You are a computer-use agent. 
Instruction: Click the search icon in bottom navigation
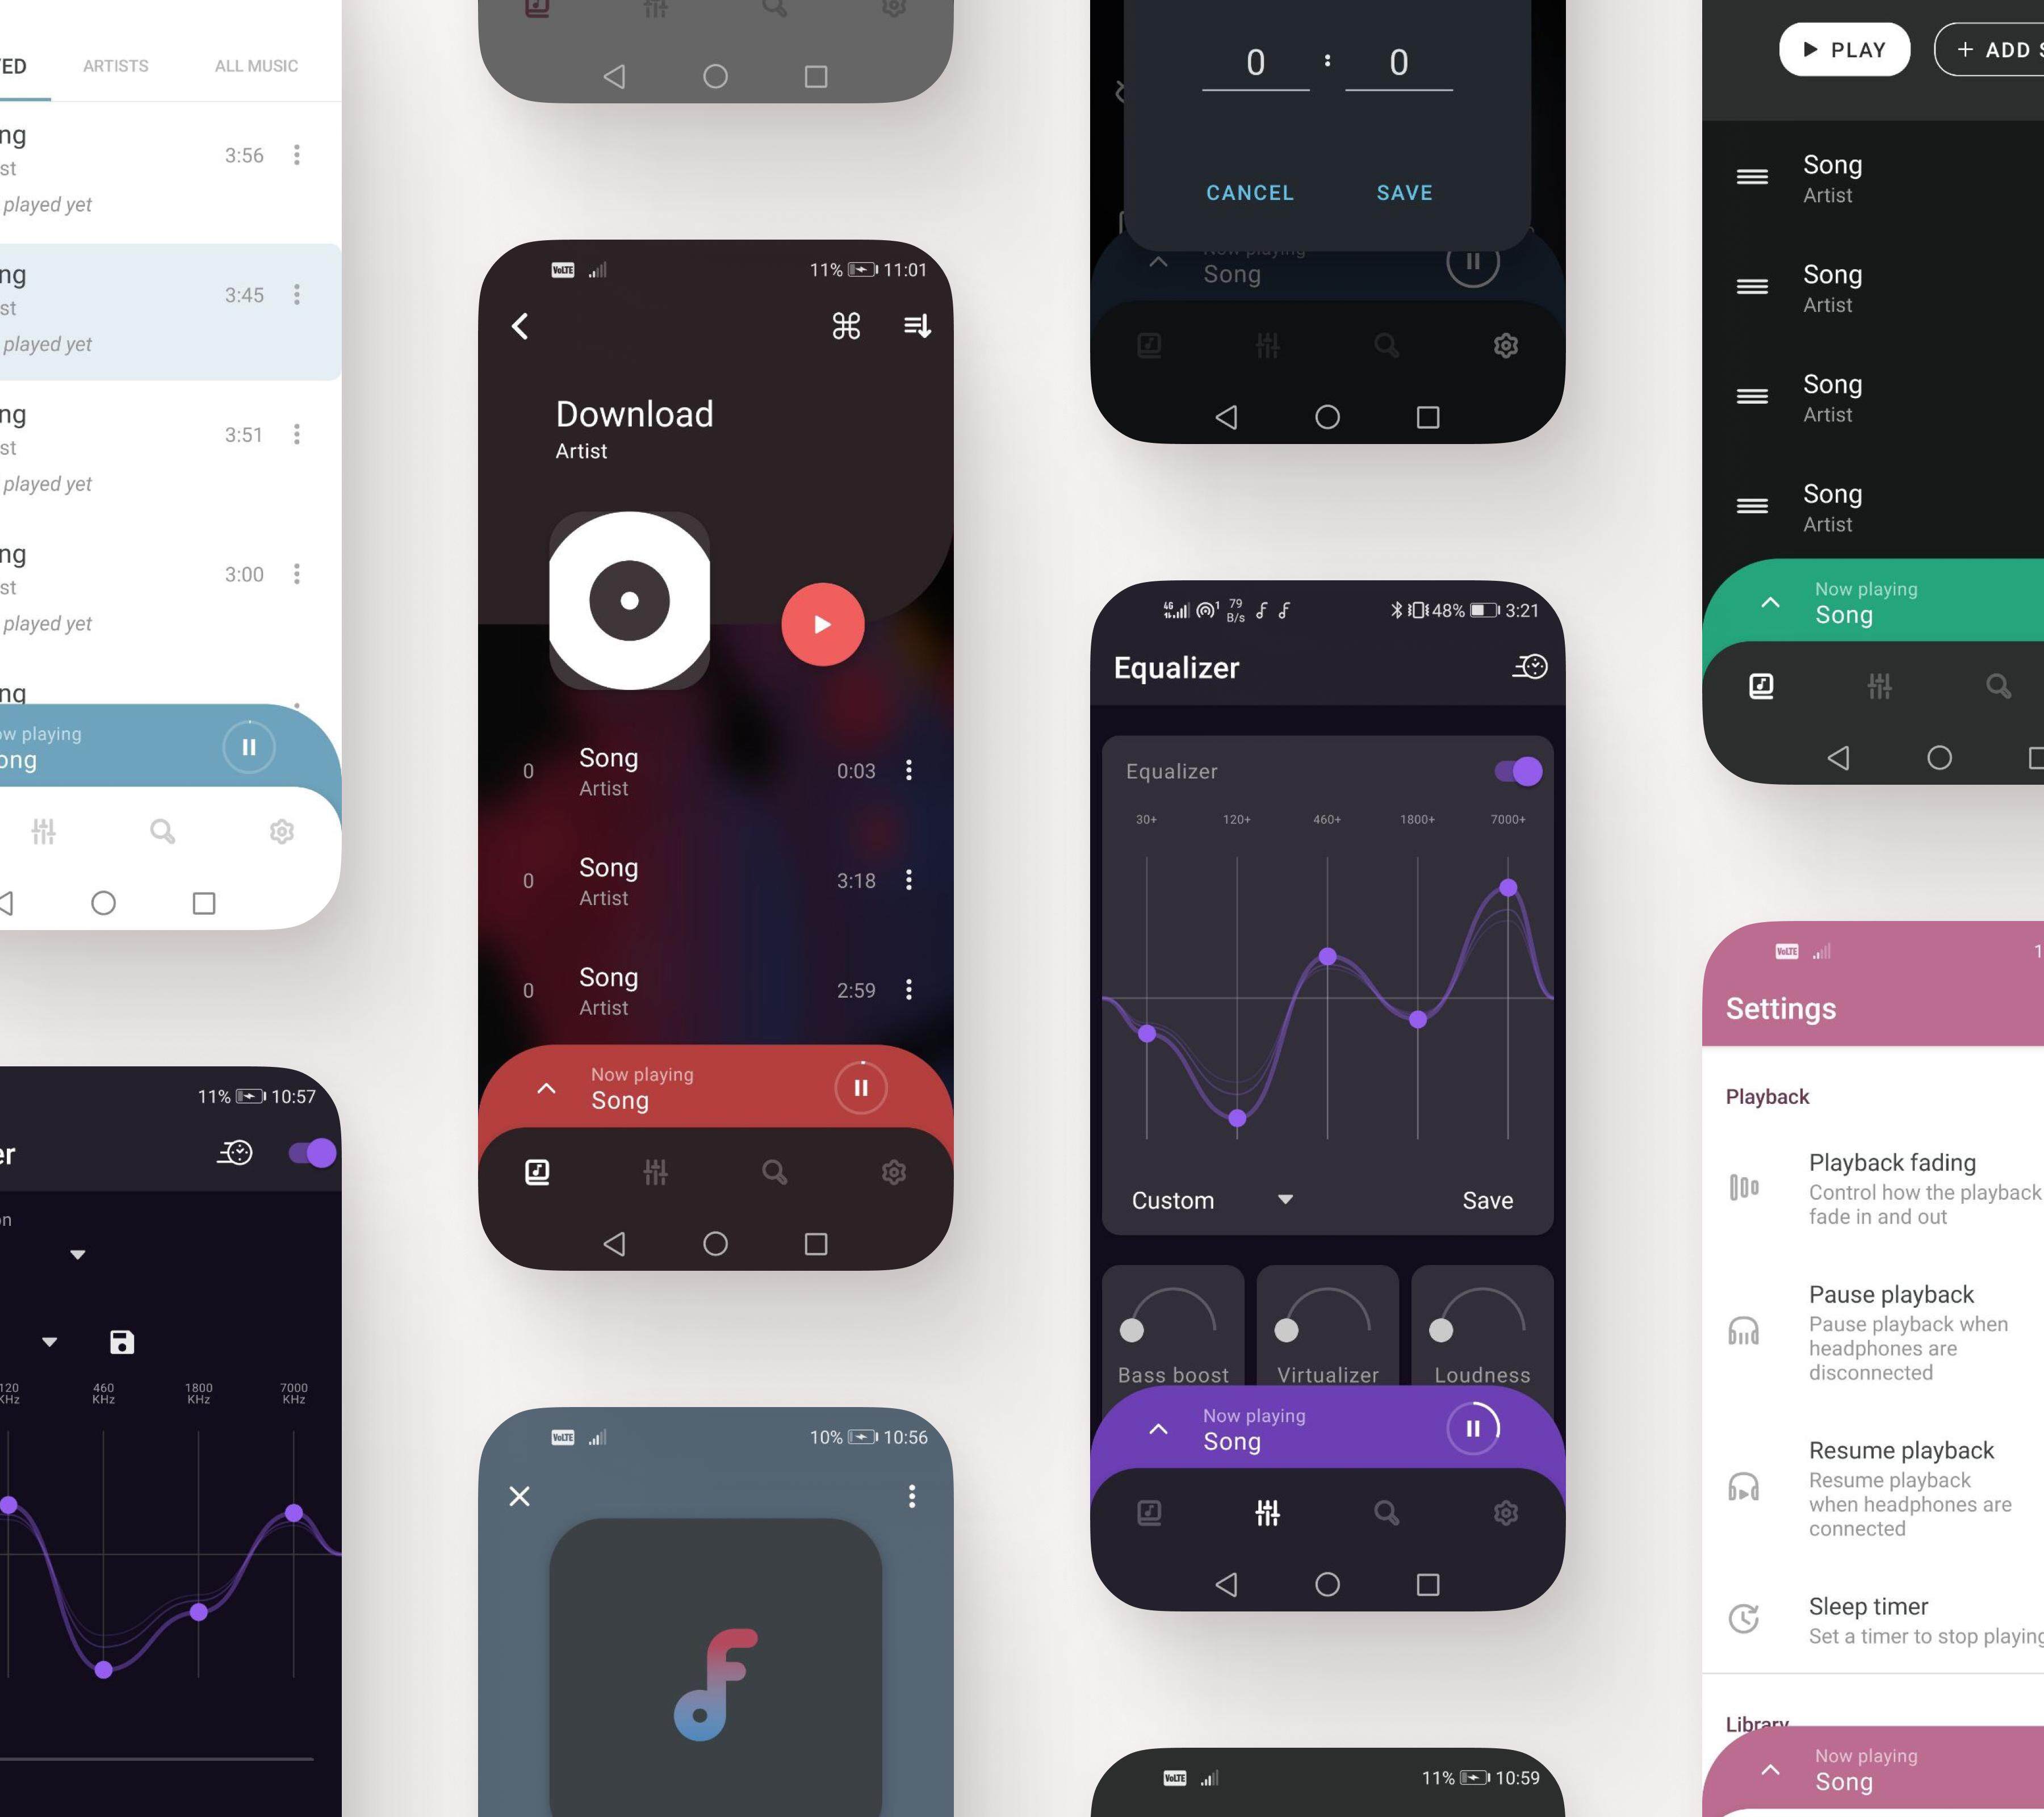click(x=773, y=1170)
